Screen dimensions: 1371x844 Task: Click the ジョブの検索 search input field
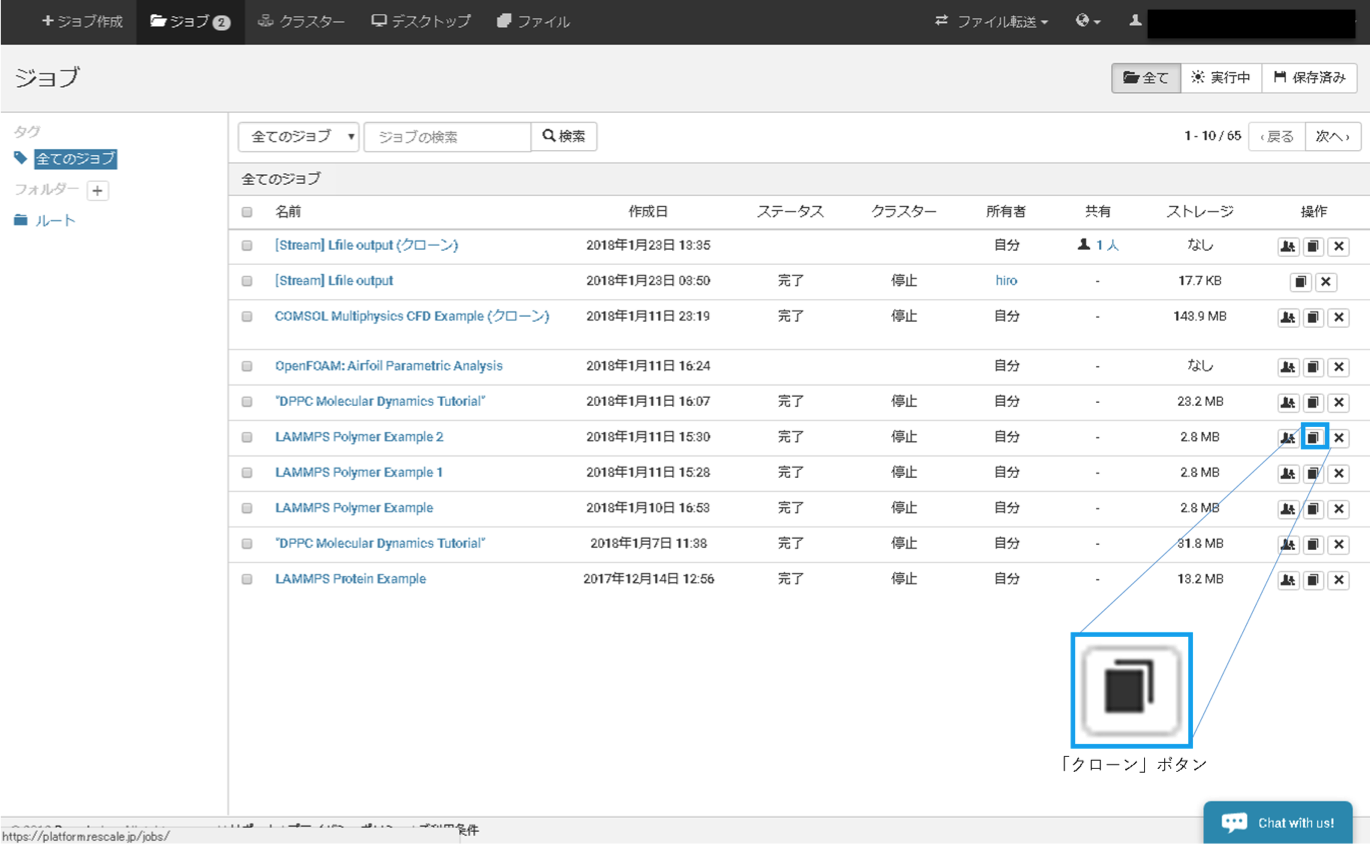[x=447, y=137]
